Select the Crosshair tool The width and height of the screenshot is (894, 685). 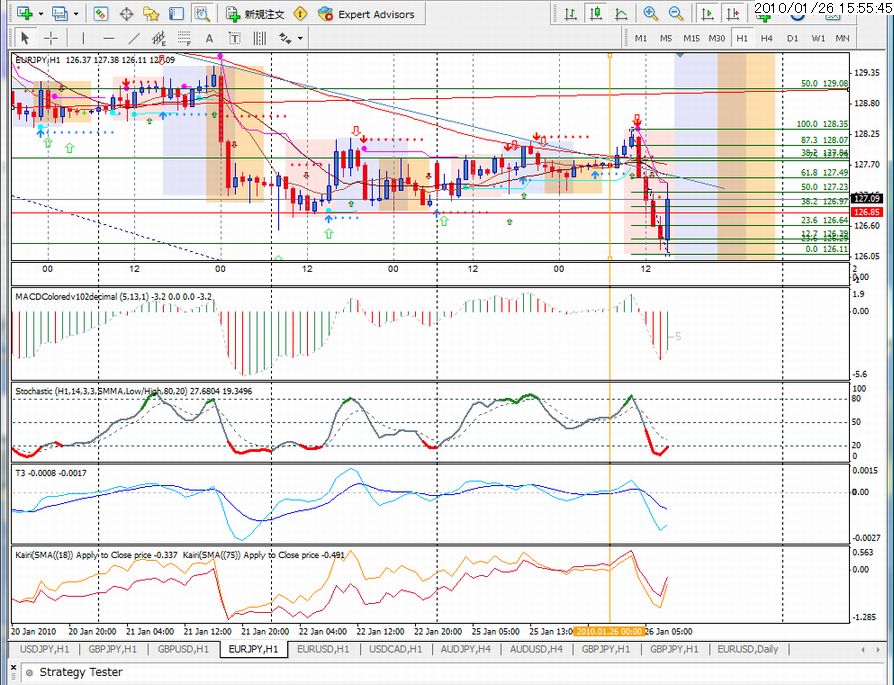[x=51, y=38]
